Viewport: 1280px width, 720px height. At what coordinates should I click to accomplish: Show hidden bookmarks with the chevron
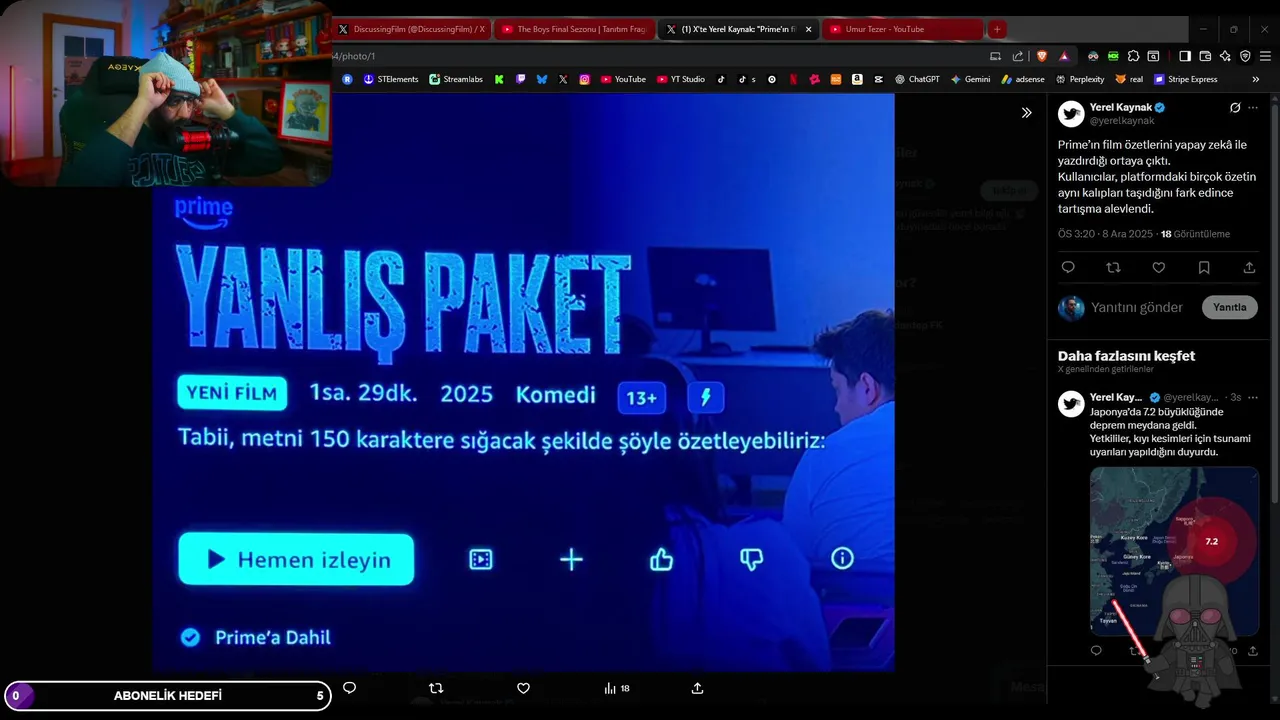click(x=1256, y=79)
